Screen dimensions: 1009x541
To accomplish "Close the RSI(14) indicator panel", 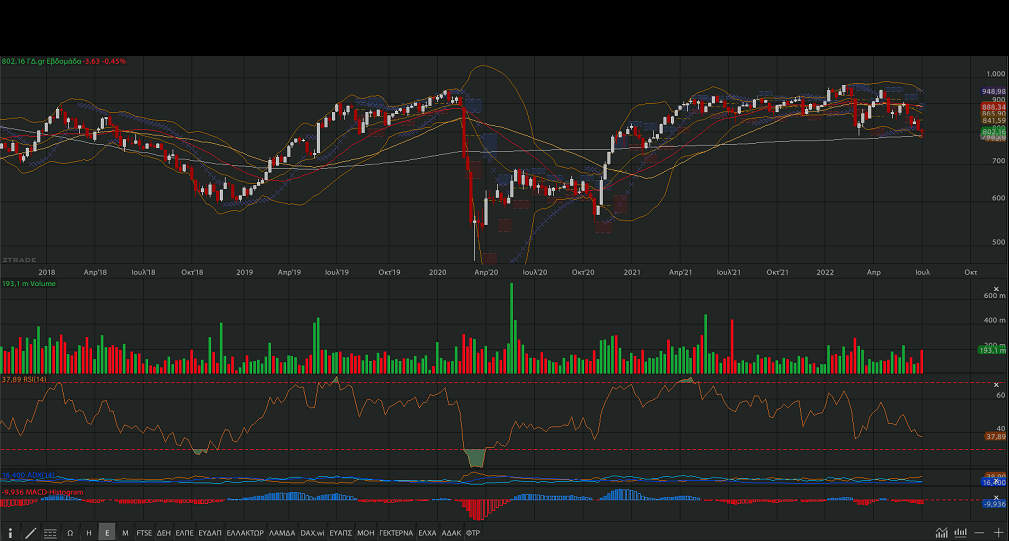I will coord(996,385).
